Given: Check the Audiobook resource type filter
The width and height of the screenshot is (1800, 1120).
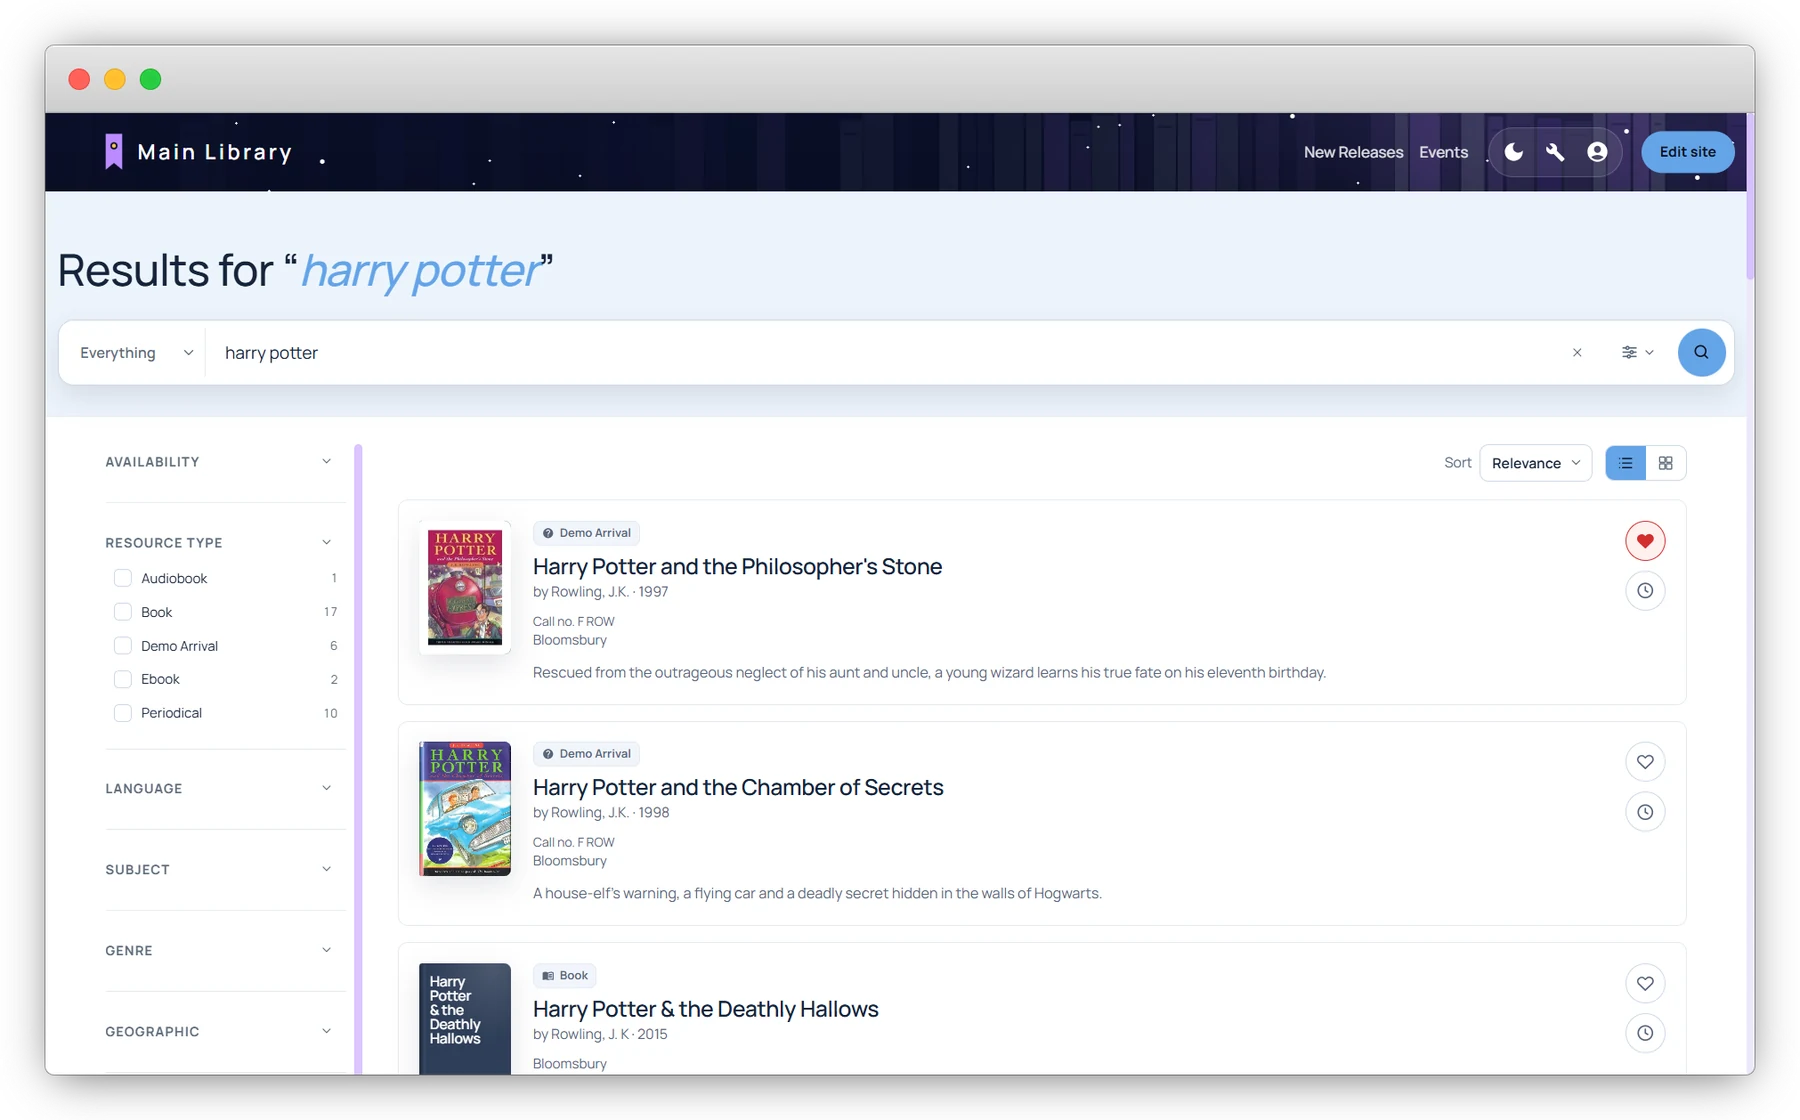Looking at the screenshot, I should (x=123, y=578).
